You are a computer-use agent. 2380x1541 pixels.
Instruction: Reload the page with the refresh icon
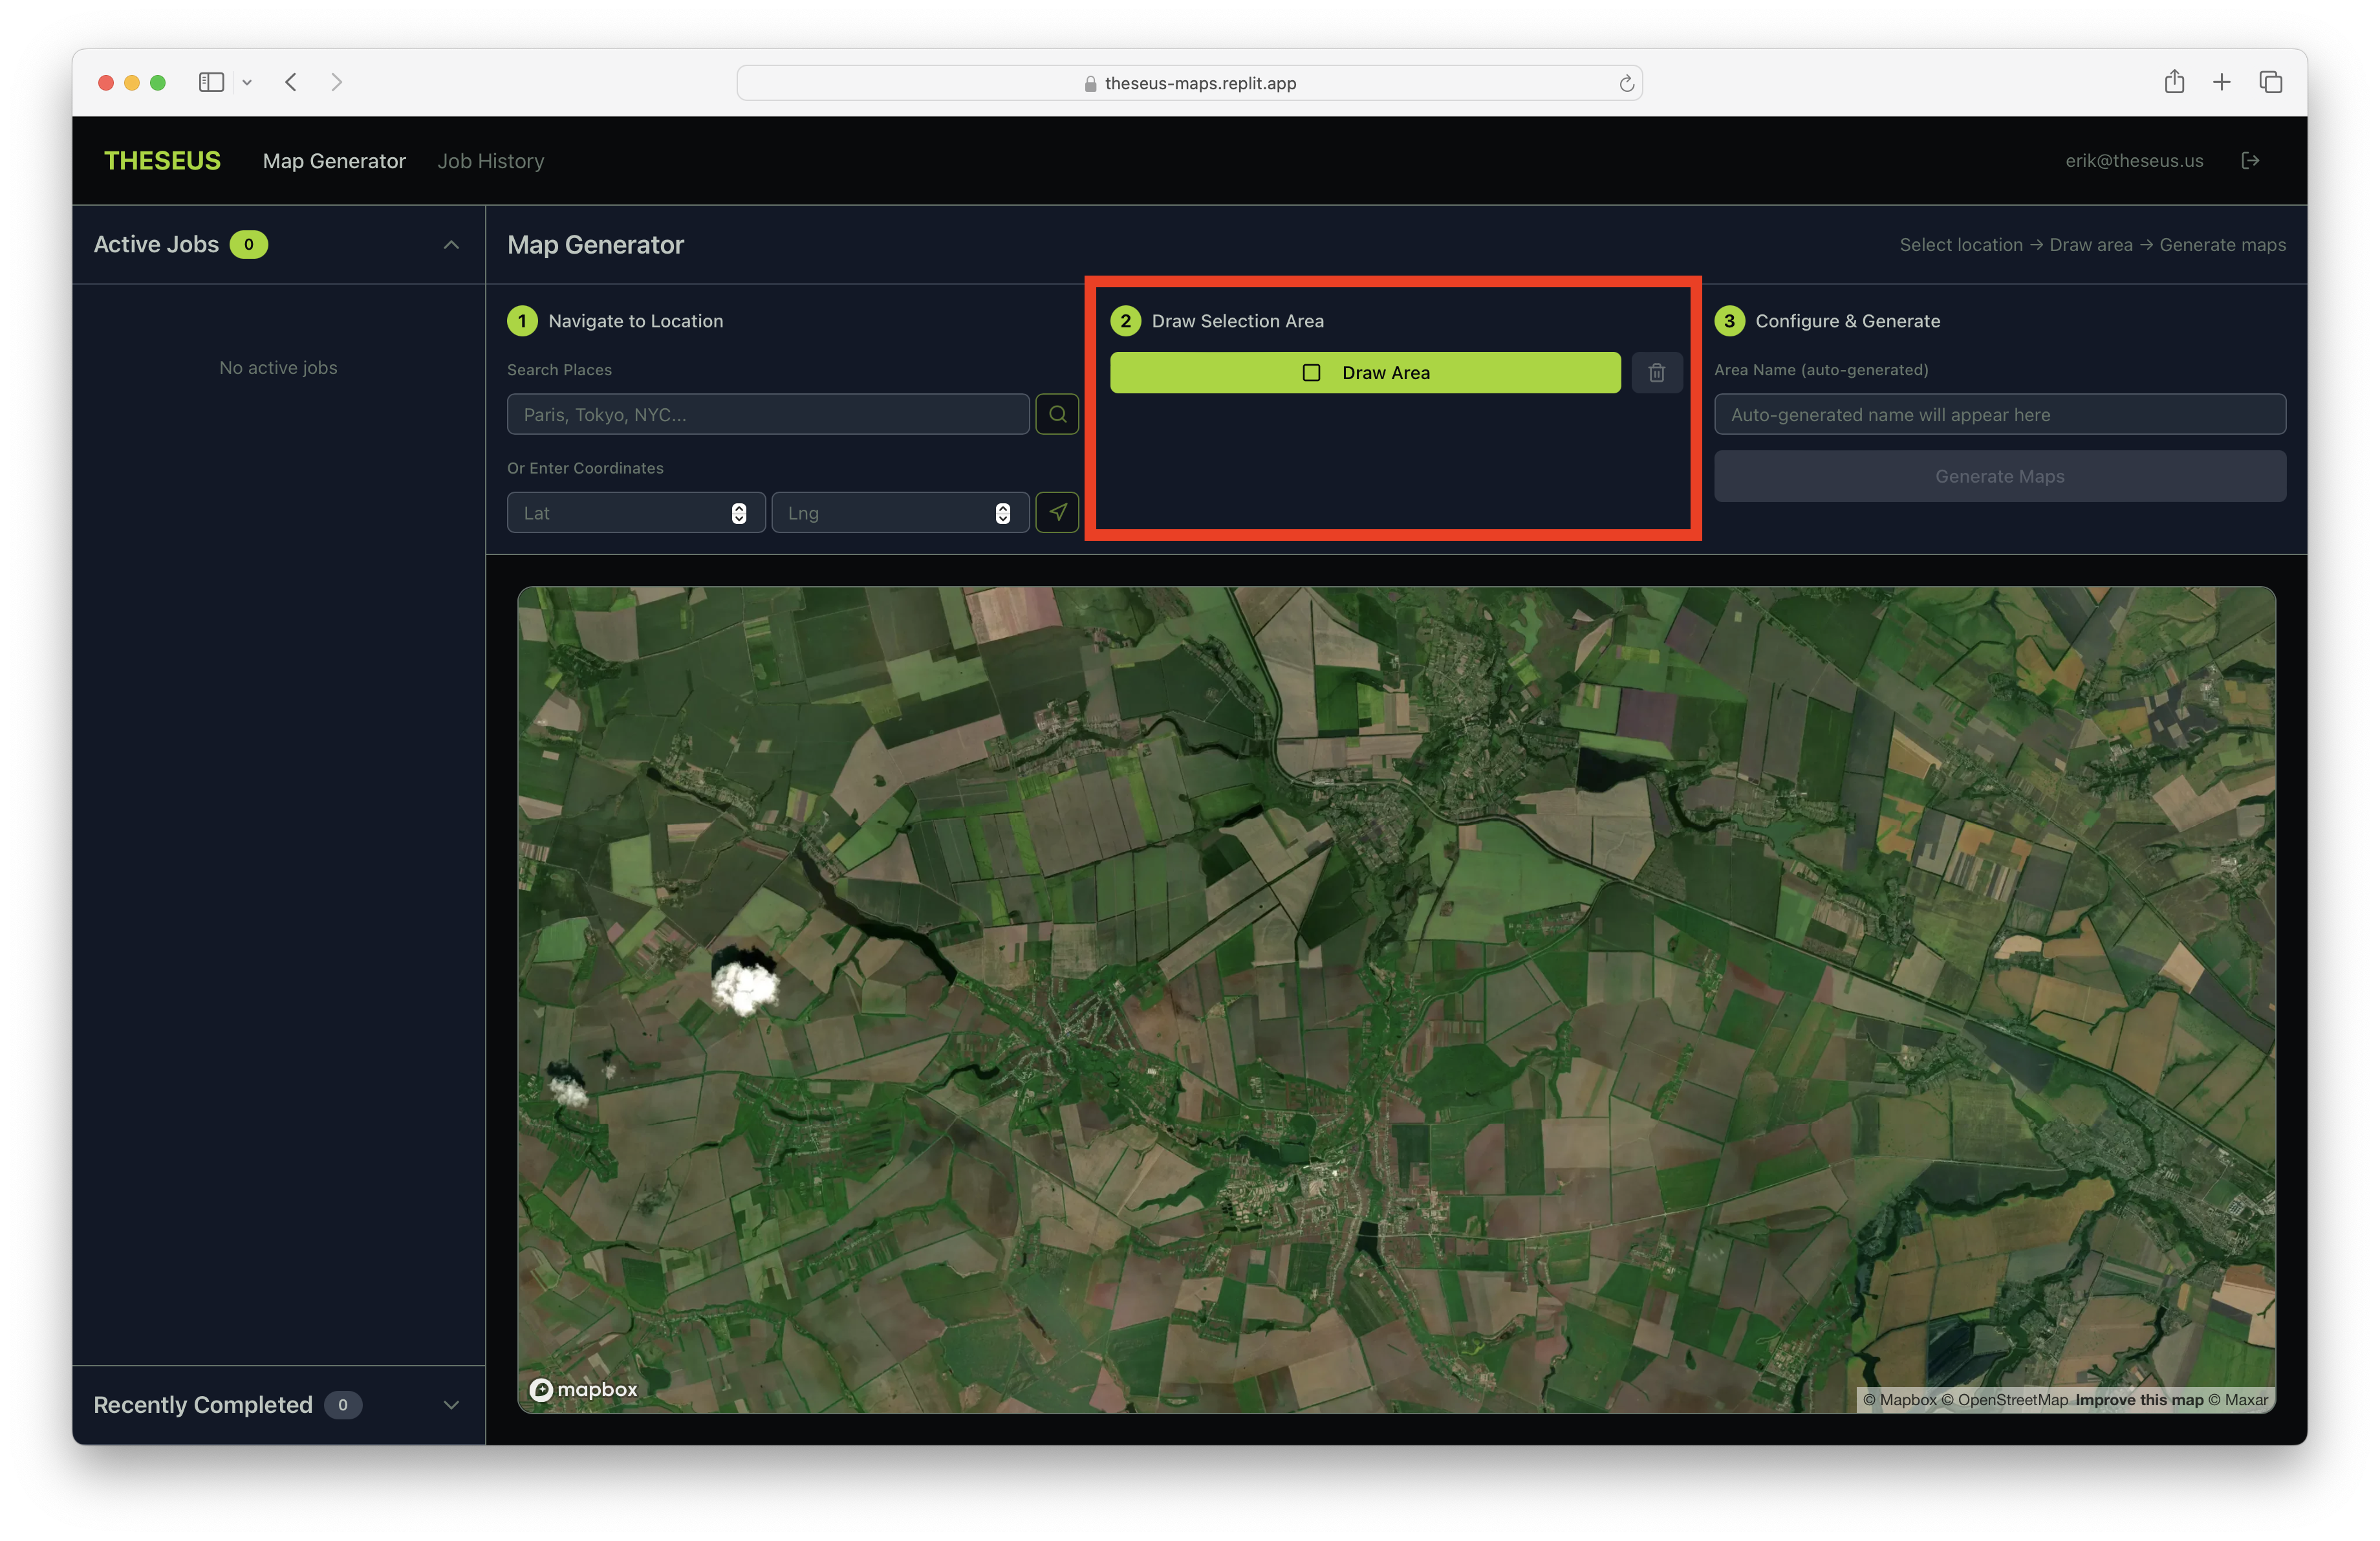coord(1626,83)
